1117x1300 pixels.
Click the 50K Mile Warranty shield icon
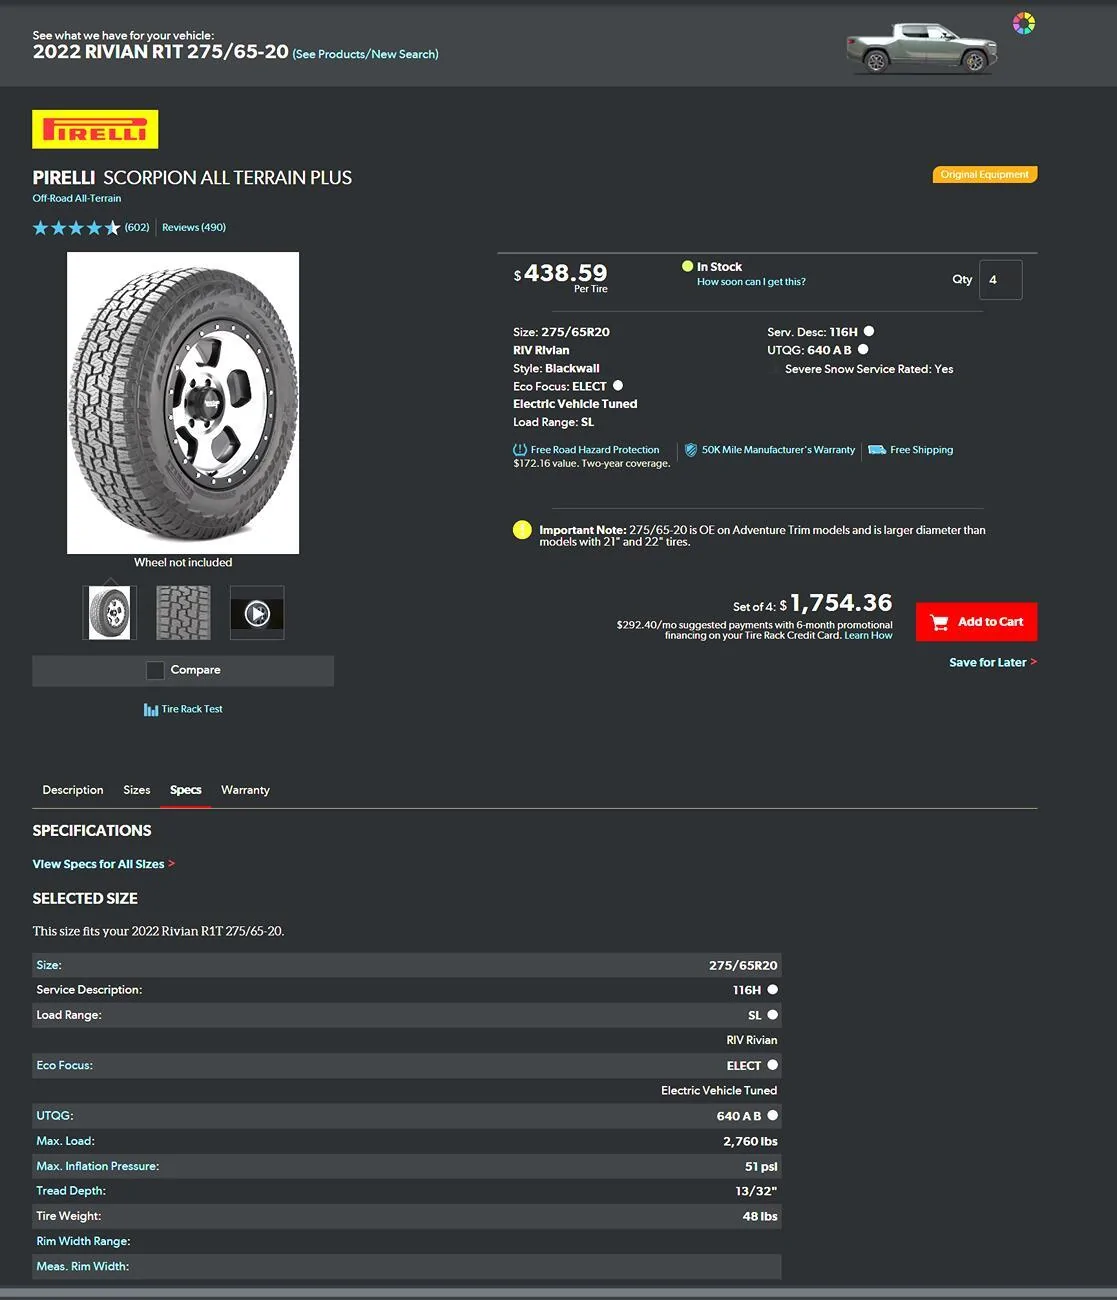pyautogui.click(x=691, y=450)
